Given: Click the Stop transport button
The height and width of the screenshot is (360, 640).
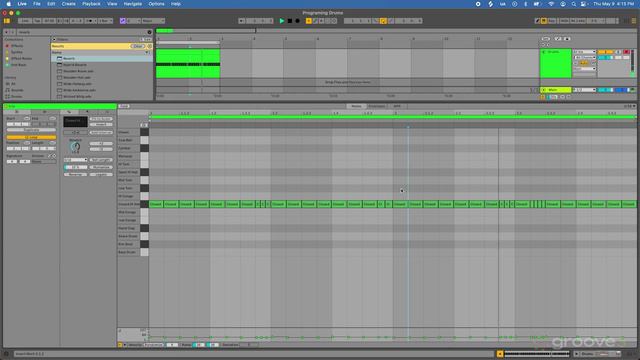Looking at the screenshot, I should 290,21.
